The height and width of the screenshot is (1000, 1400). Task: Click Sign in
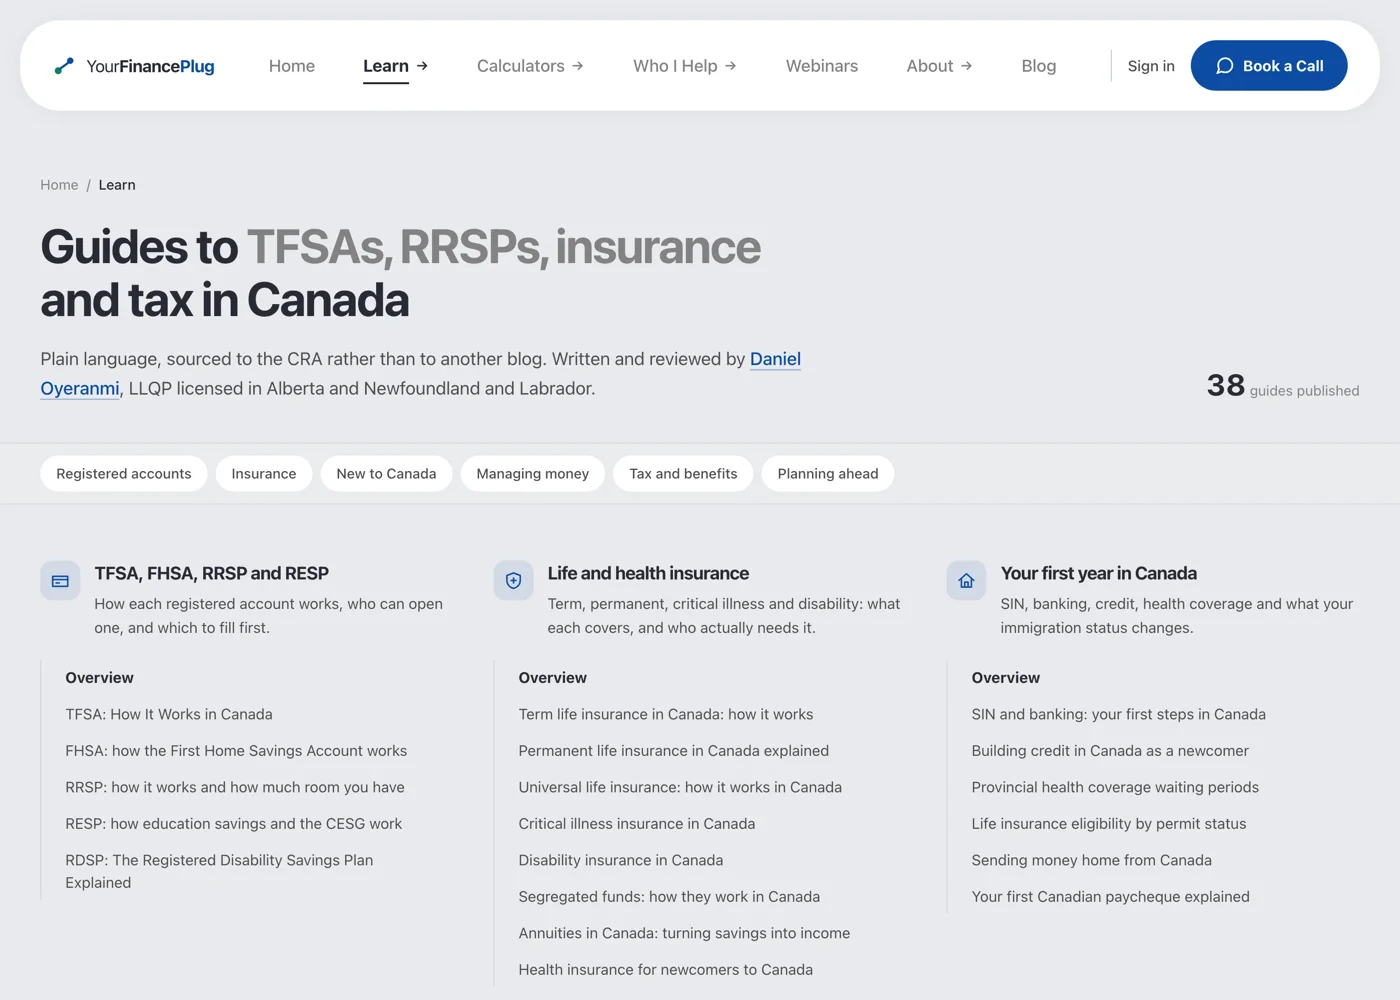click(x=1151, y=66)
